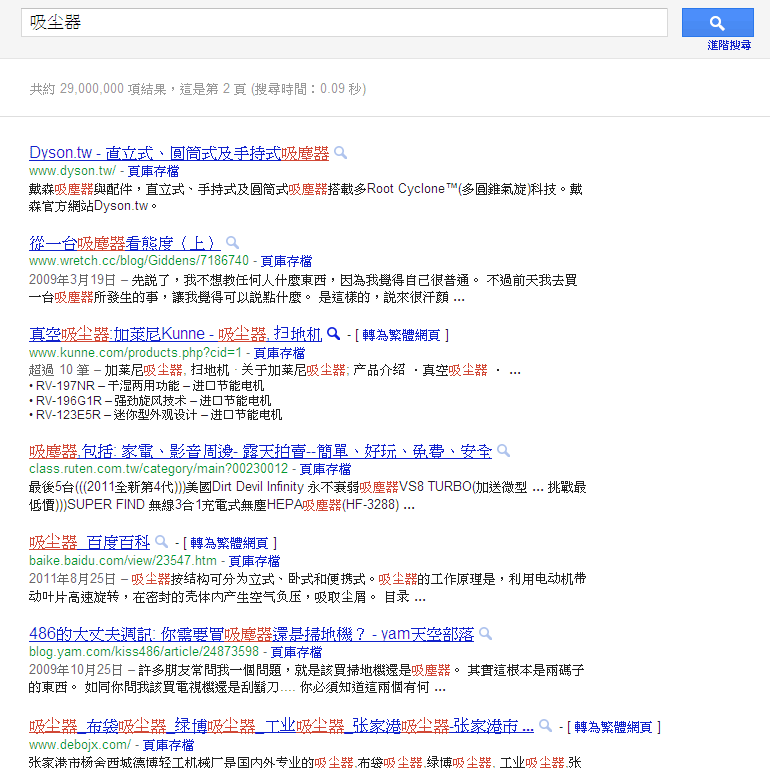Preview magnifier beside 百度百科 result
This screenshot has height=768, width=770.
click(161, 542)
